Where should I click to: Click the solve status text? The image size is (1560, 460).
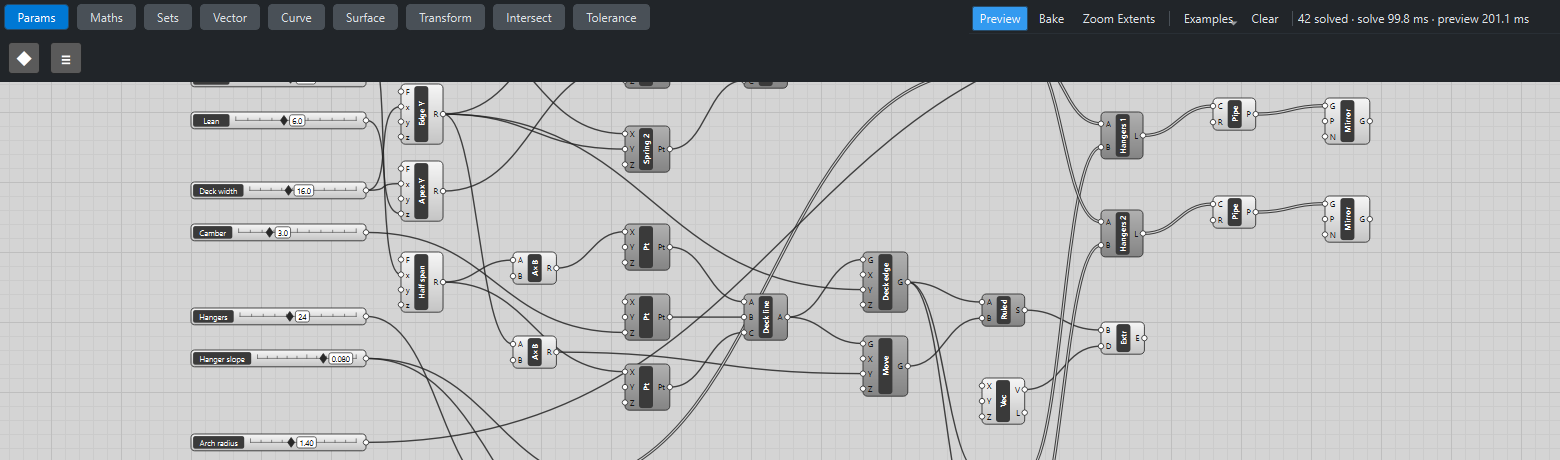coord(1413,19)
